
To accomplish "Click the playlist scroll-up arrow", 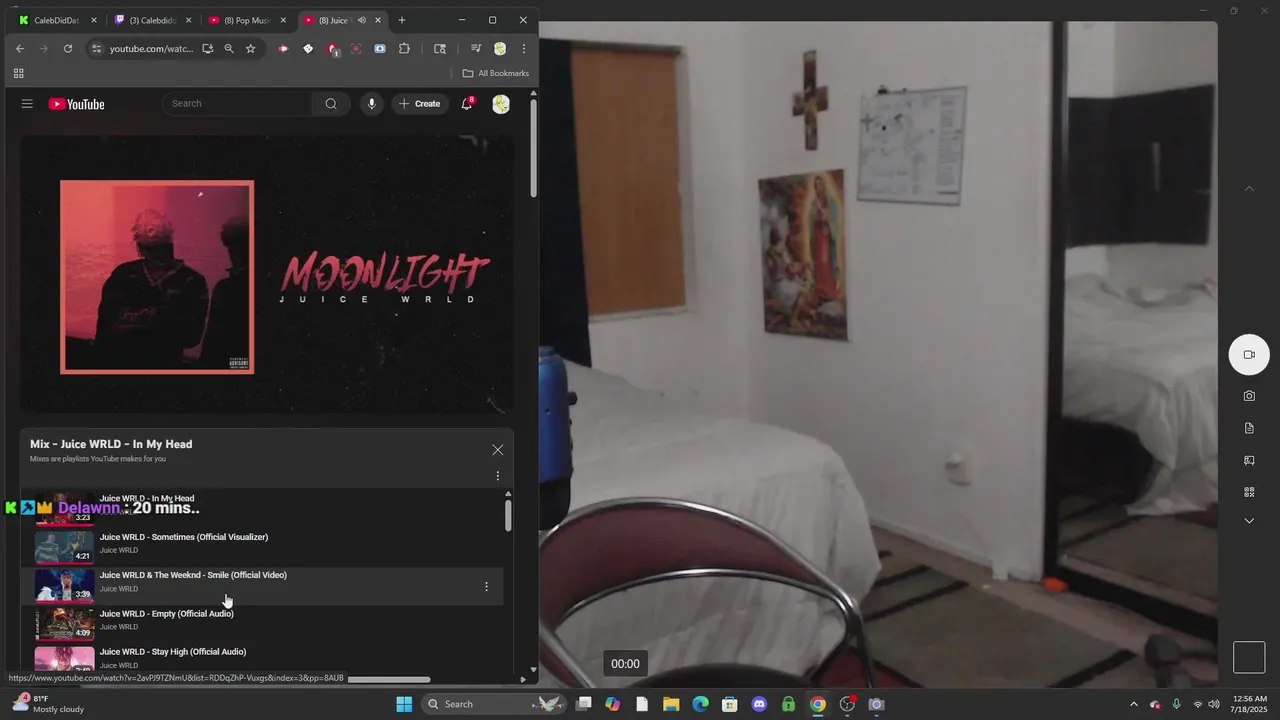I will [x=508, y=494].
